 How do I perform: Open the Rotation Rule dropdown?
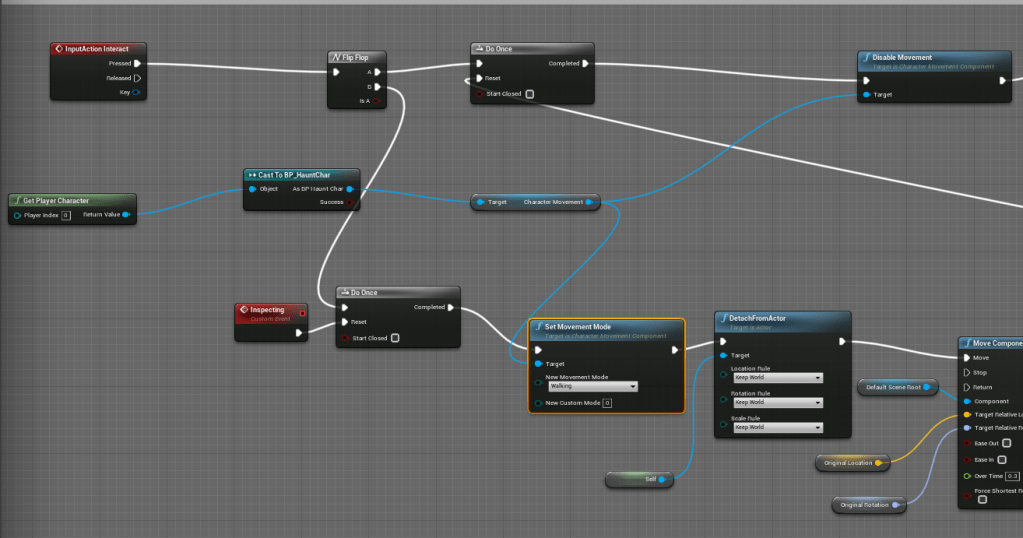click(x=777, y=403)
